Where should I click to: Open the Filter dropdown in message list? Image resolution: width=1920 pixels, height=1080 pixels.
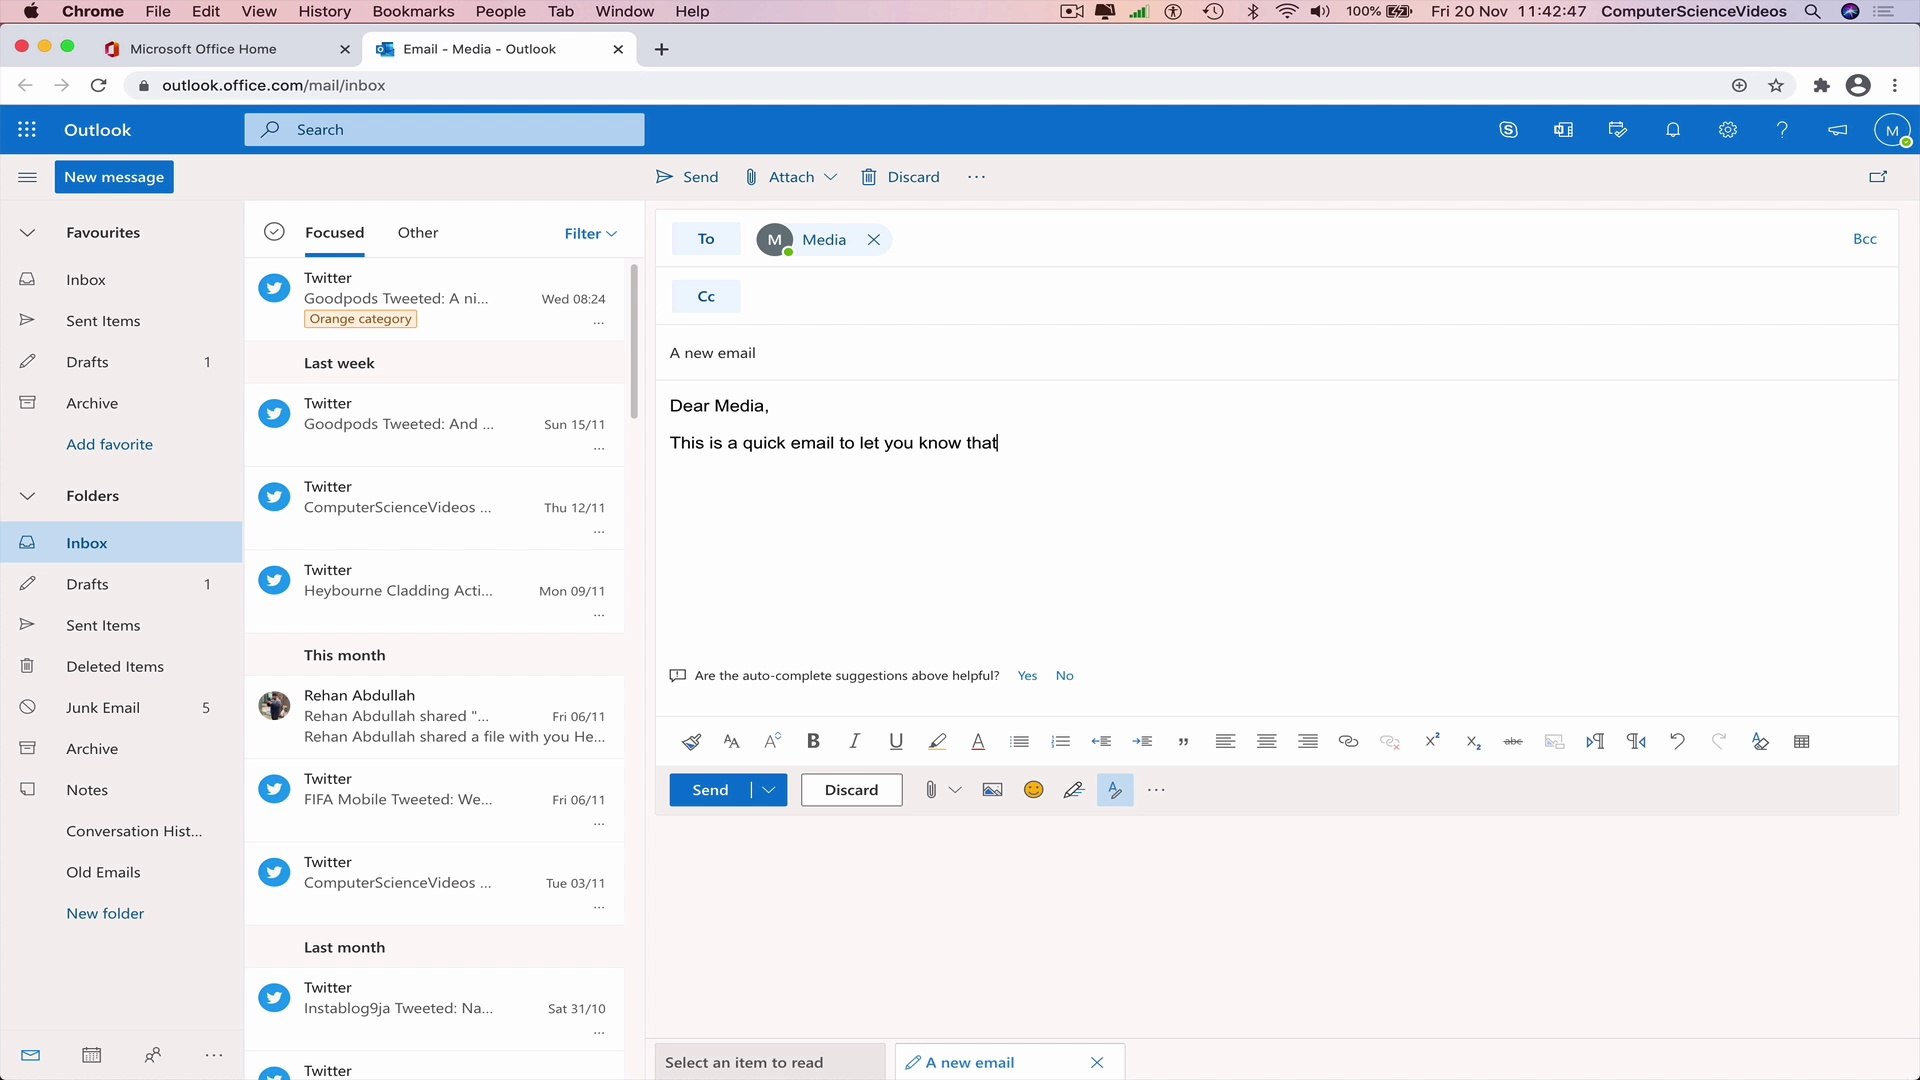click(x=590, y=233)
